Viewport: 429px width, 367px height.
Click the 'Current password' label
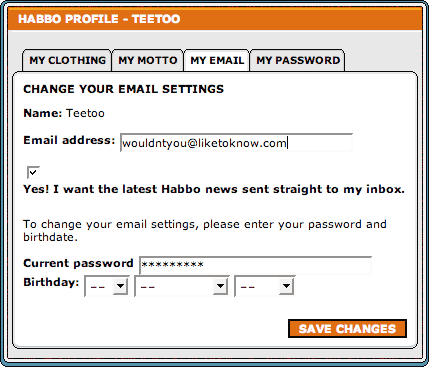point(78,263)
